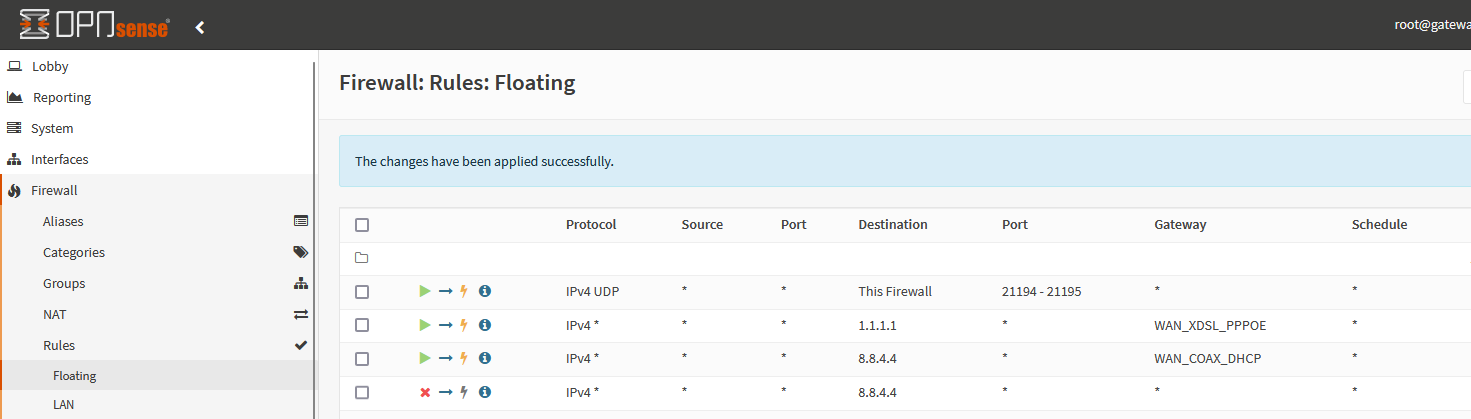
Task: Check the box for WAN_XDSL_PPPOE rule
Action: pyautogui.click(x=362, y=325)
